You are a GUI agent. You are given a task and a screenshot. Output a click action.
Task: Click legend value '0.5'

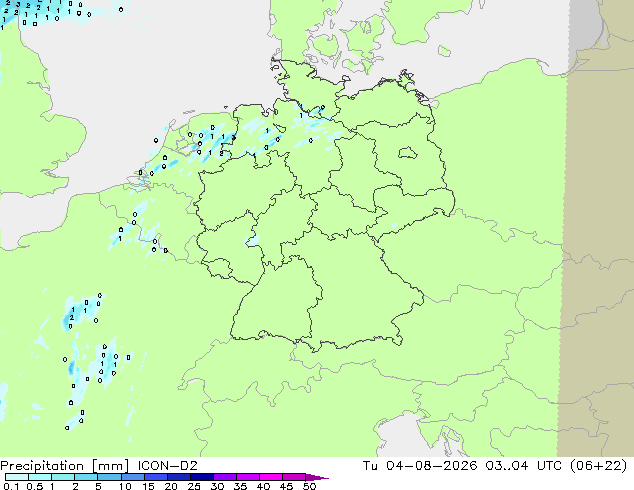pos(35,486)
